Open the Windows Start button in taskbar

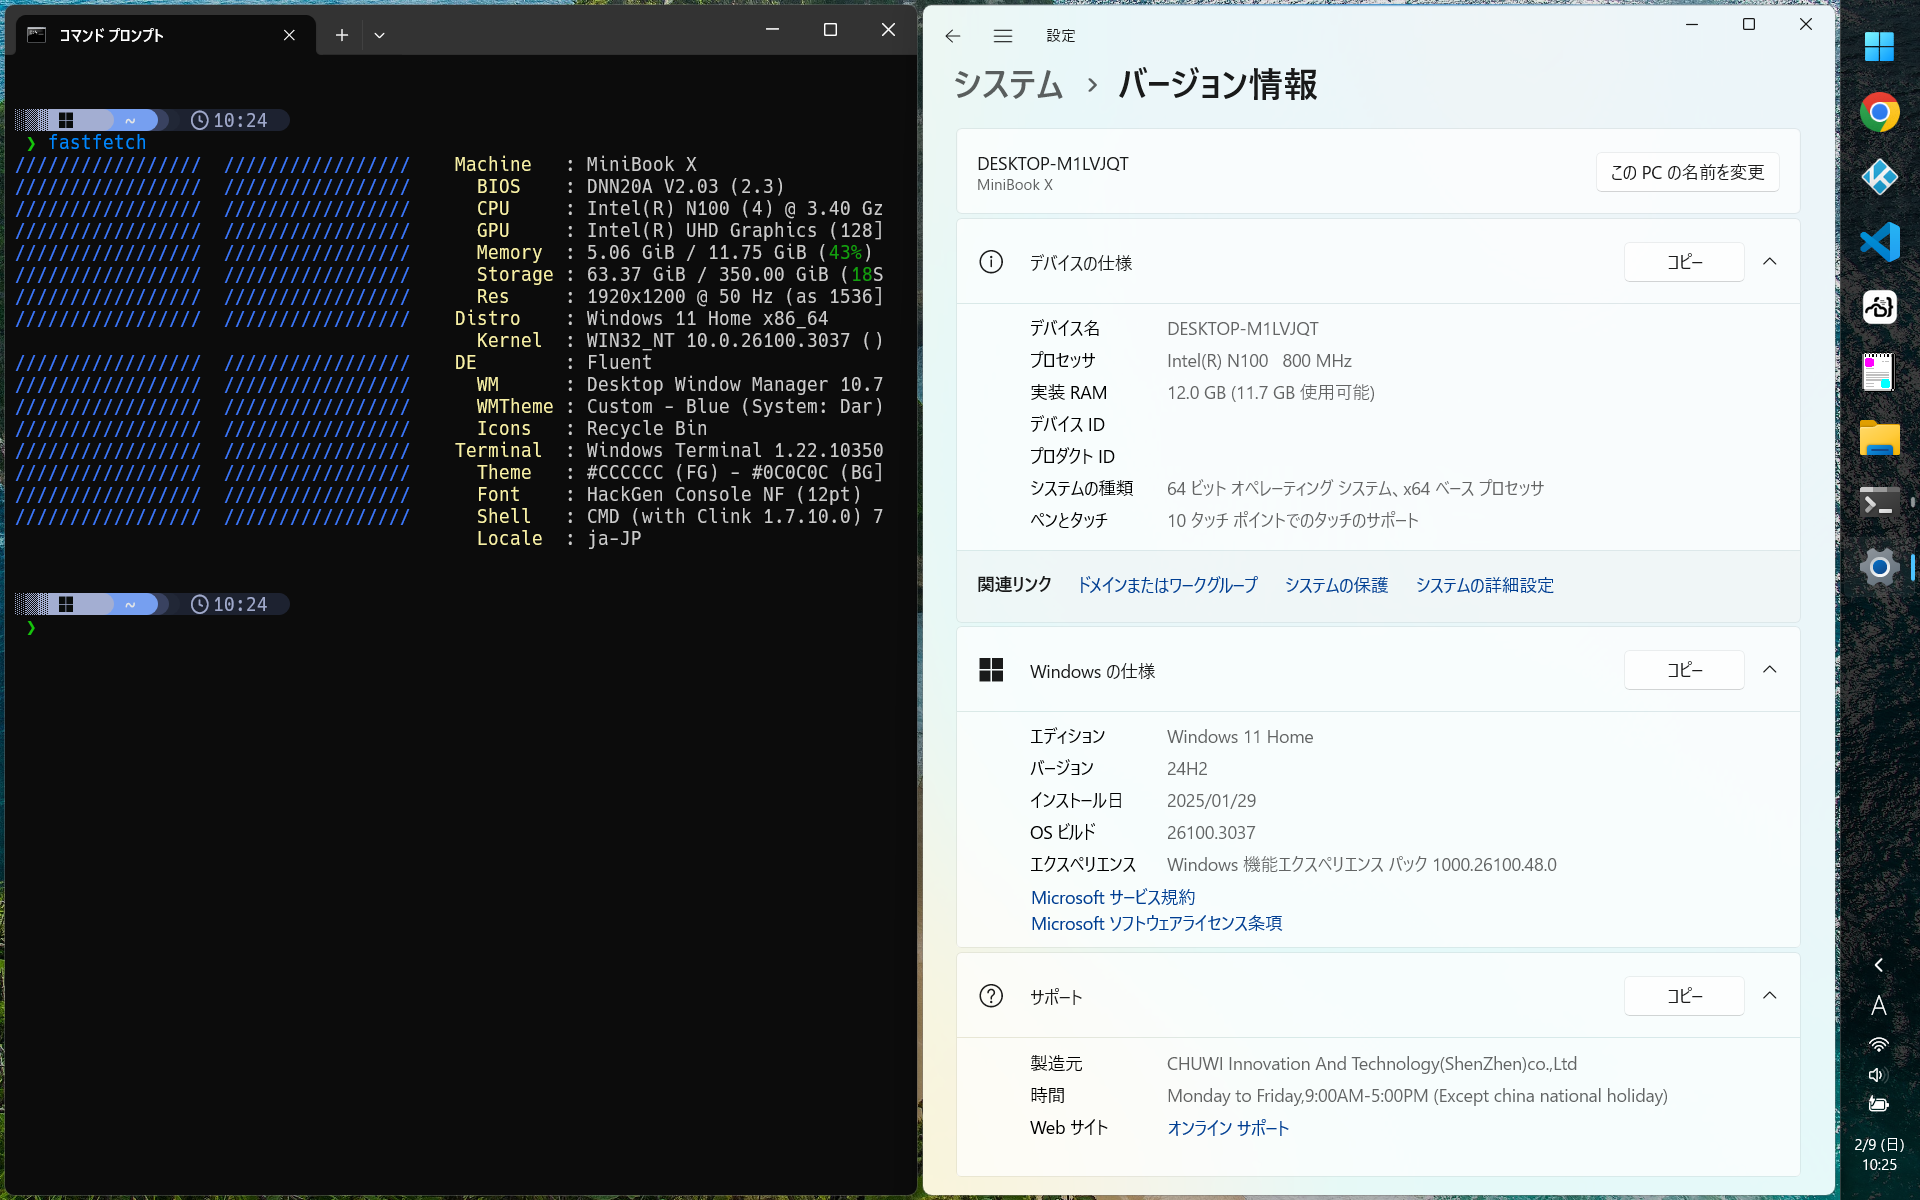pyautogui.click(x=1879, y=46)
